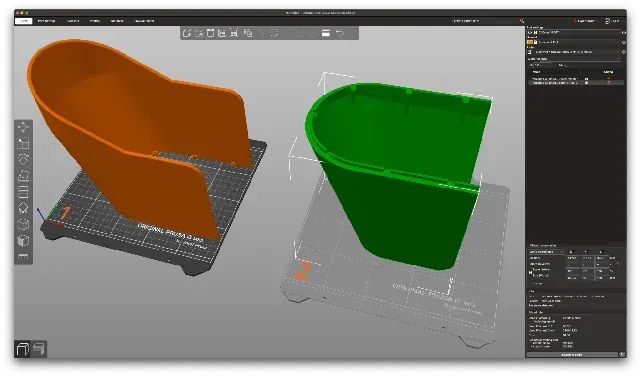Select the Paint-on supports tool
The image size is (640, 376).
coord(24,208)
